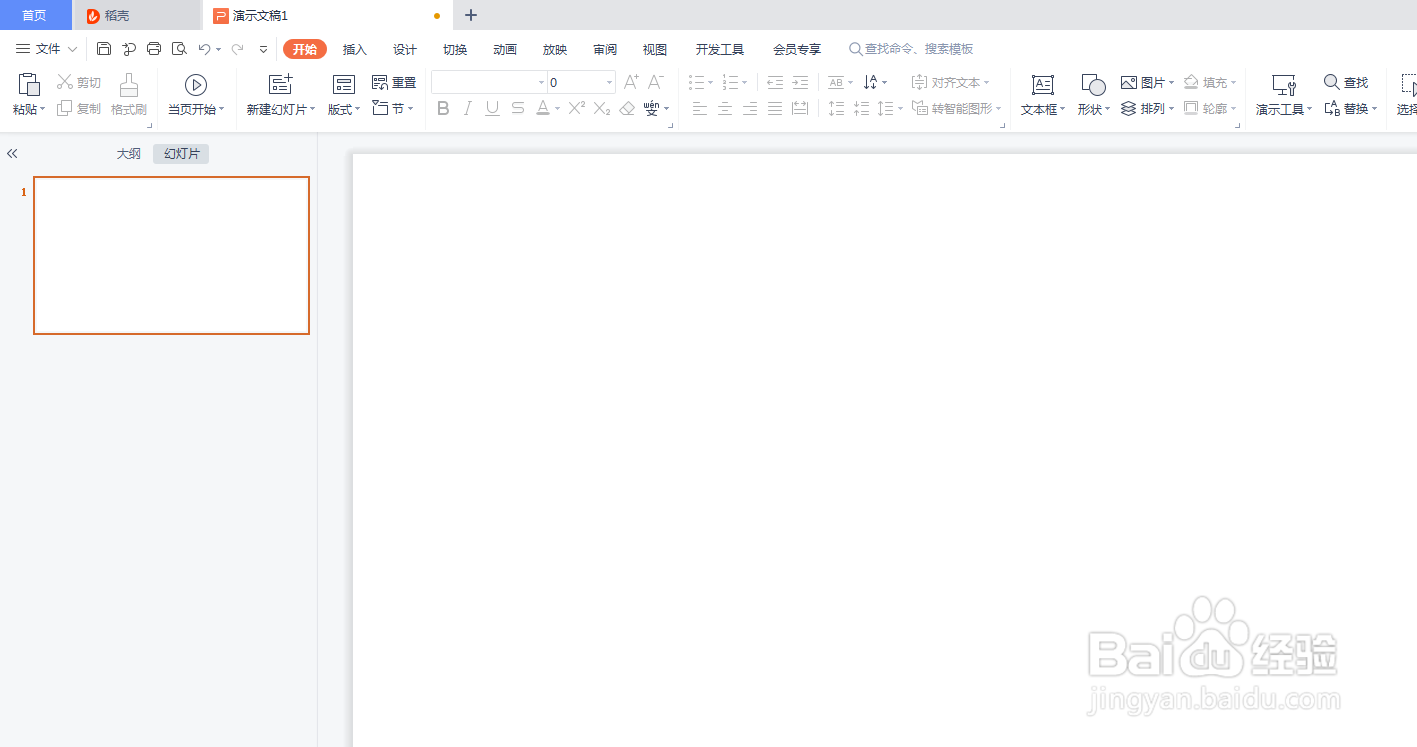
Task: Toggle Bold formatting
Action: click(443, 108)
